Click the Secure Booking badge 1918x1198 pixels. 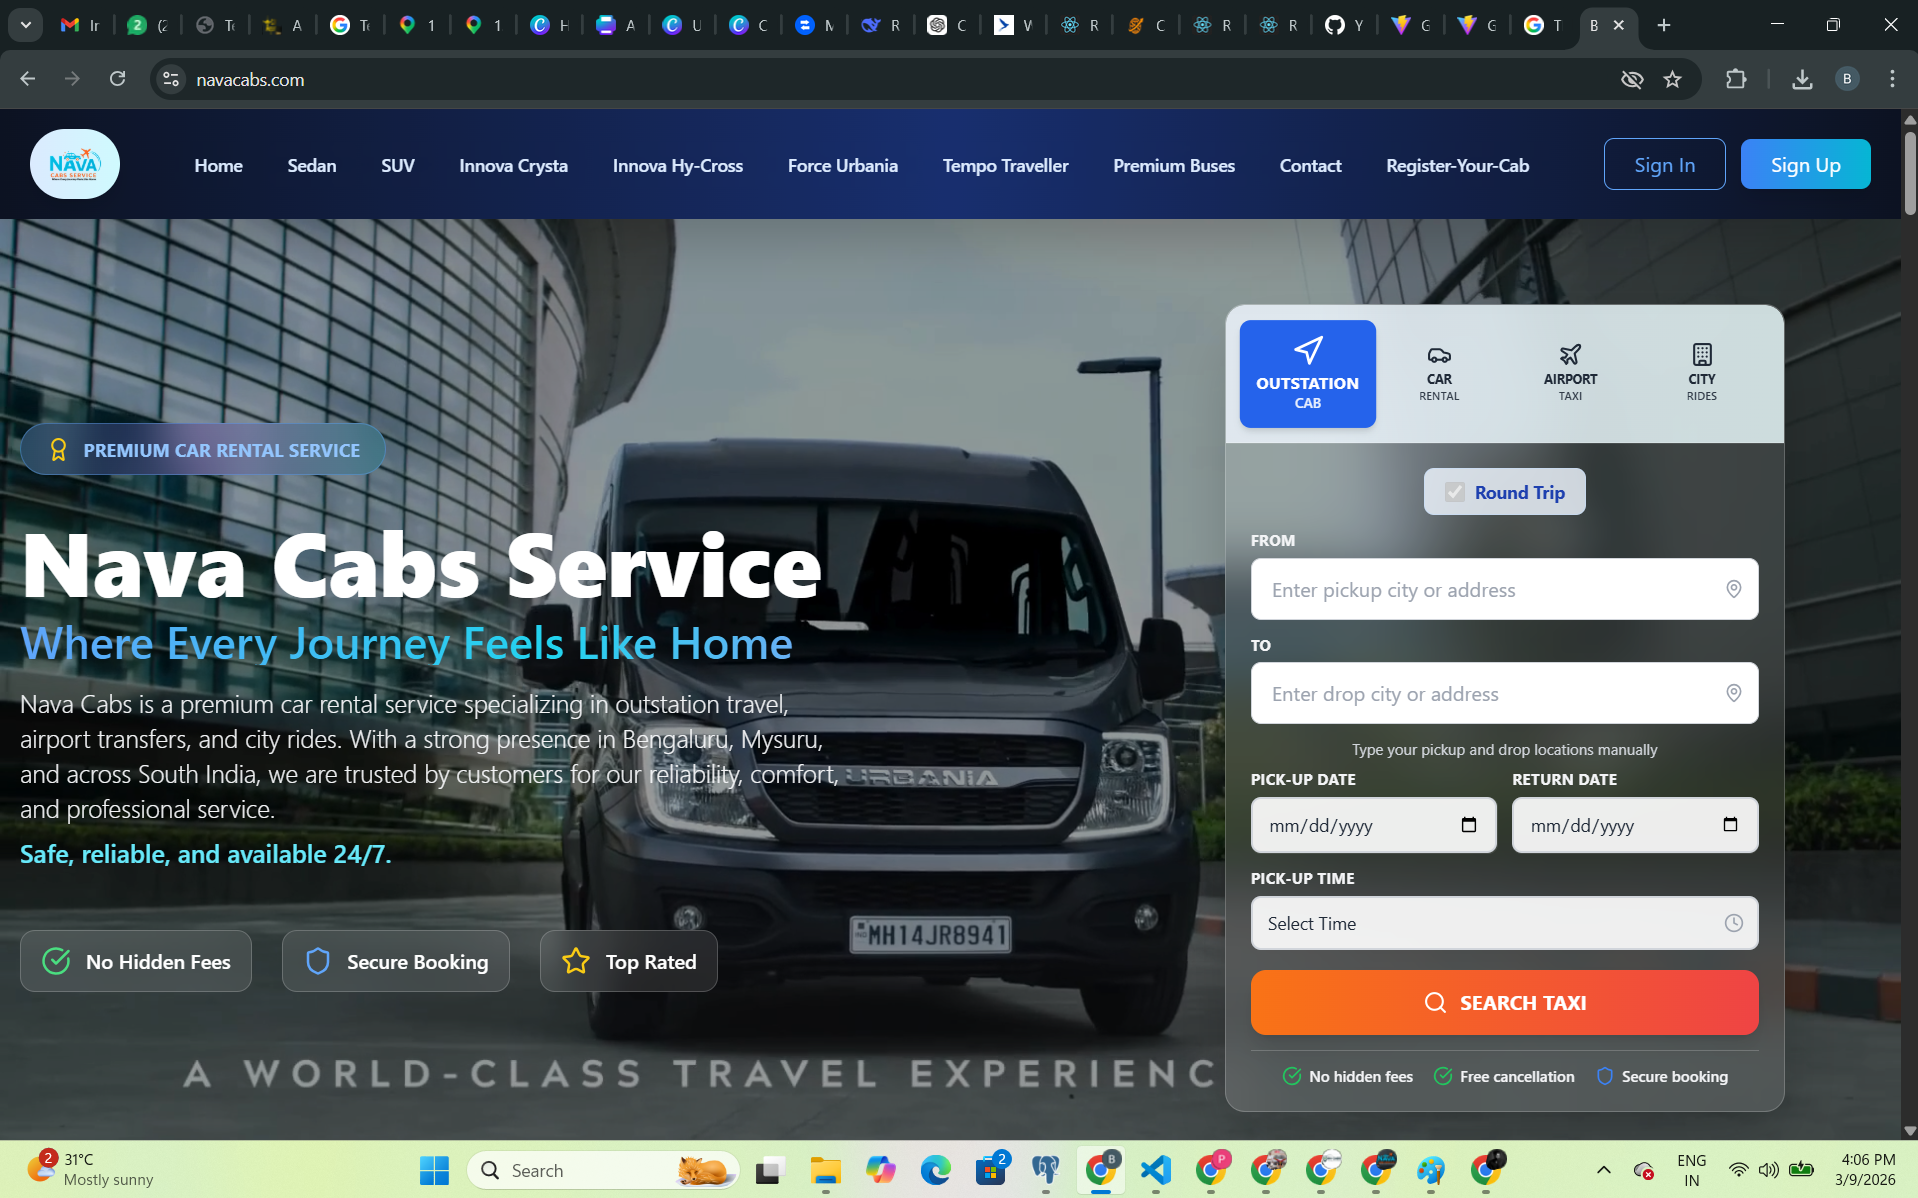pos(396,961)
